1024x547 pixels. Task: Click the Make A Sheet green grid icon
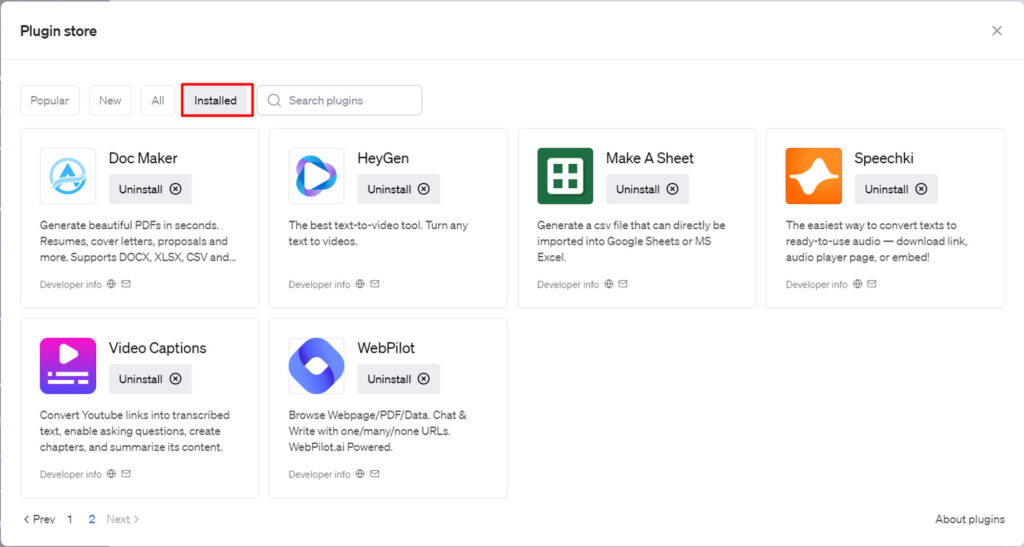(565, 176)
